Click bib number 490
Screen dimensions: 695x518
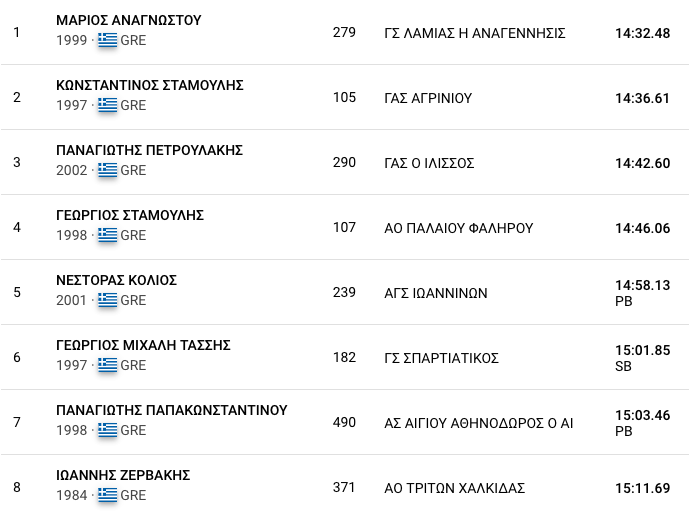(x=344, y=422)
